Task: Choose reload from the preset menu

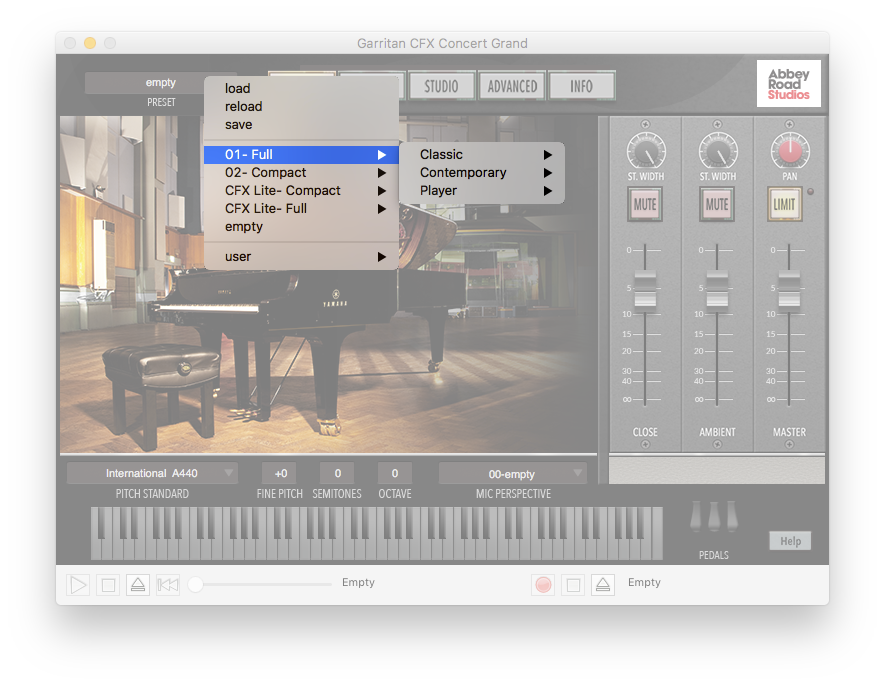Action: [301, 107]
